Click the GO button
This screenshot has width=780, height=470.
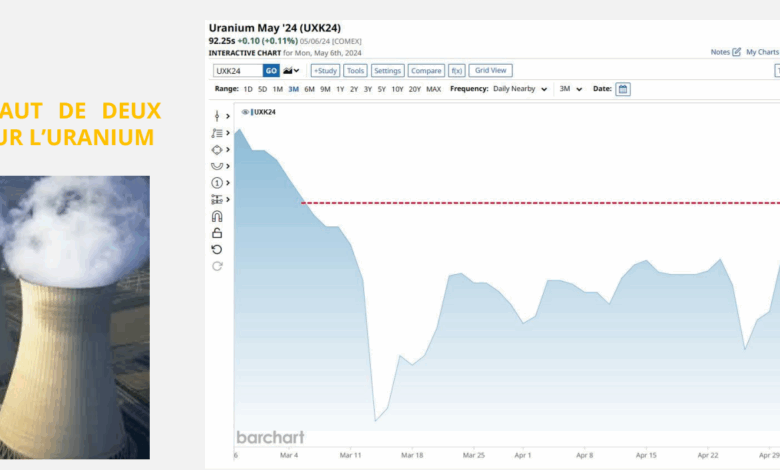(271, 71)
